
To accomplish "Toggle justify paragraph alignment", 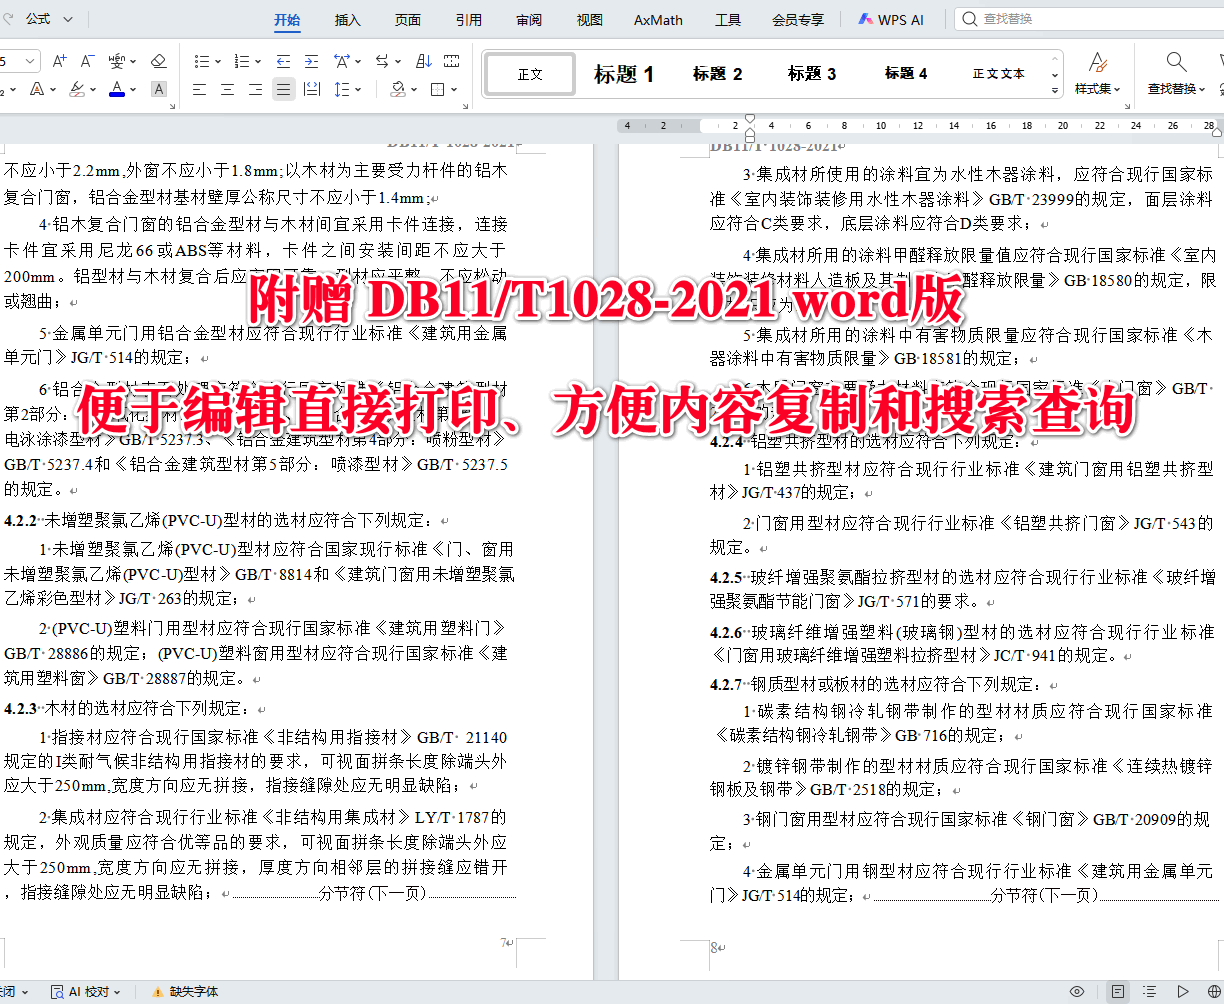I will (x=284, y=88).
